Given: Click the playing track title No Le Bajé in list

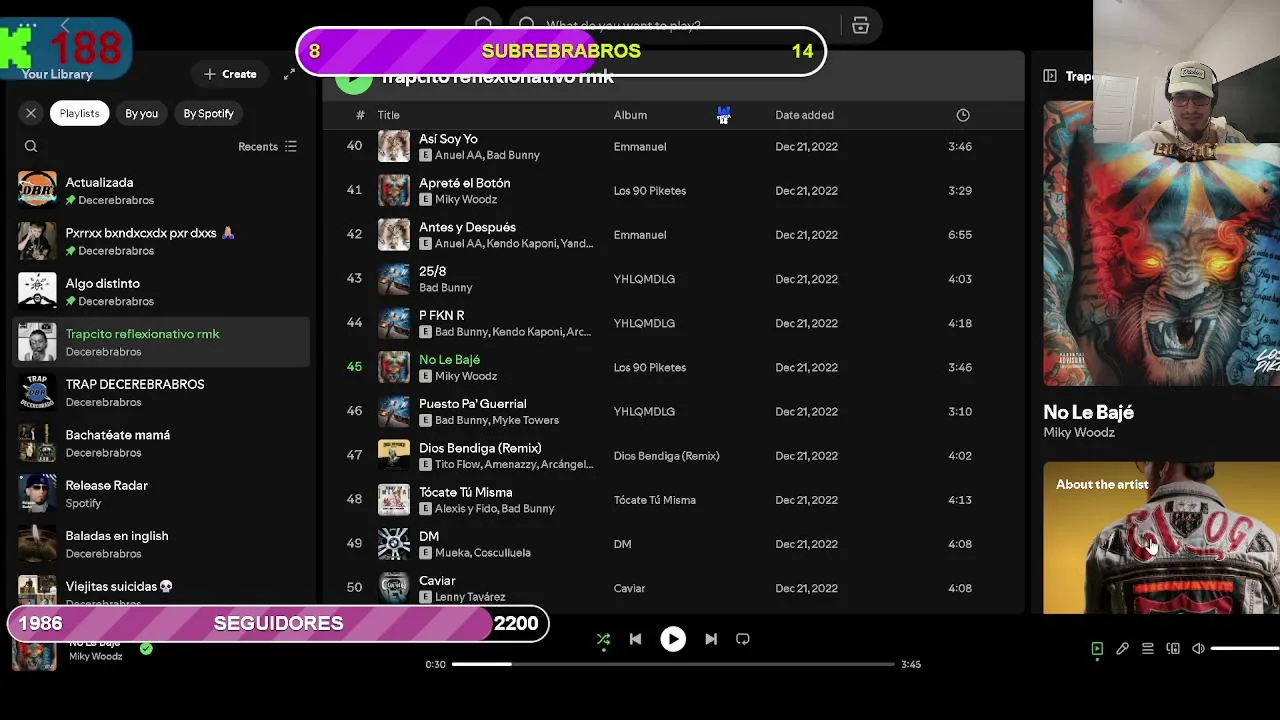Looking at the screenshot, I should (449, 359).
